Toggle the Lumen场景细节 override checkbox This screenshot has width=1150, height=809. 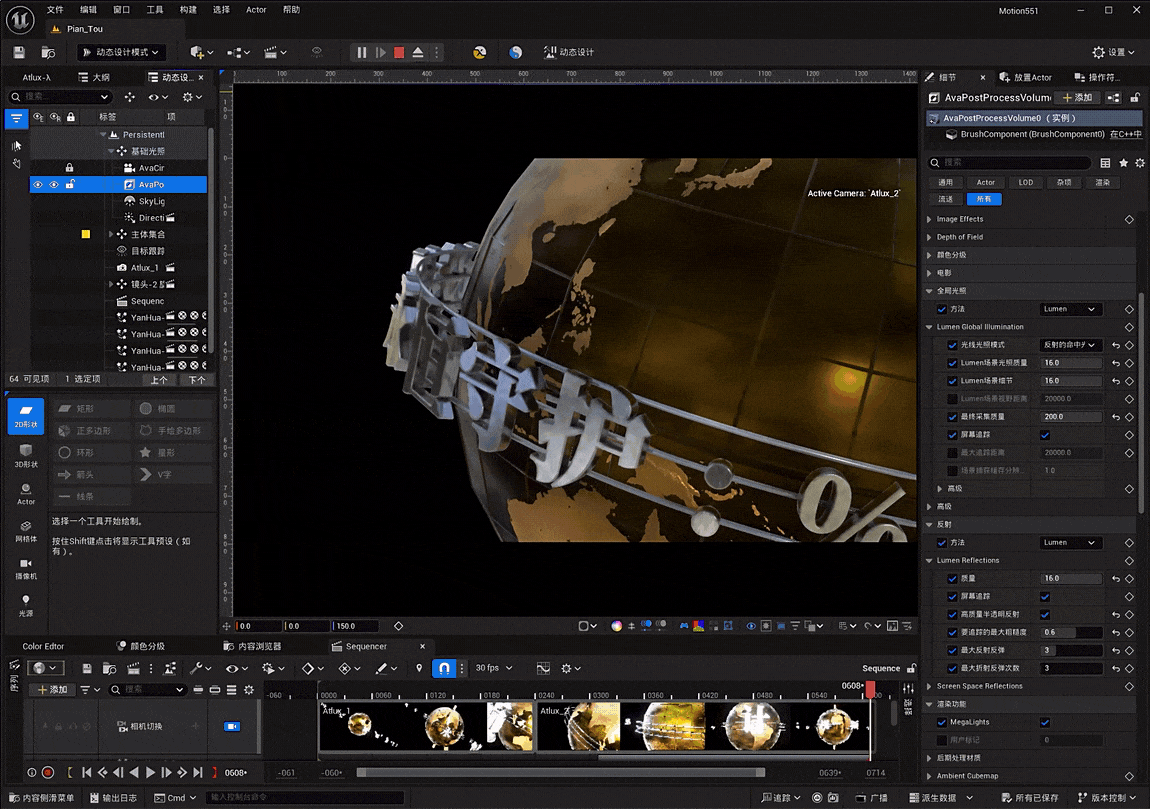pos(952,381)
